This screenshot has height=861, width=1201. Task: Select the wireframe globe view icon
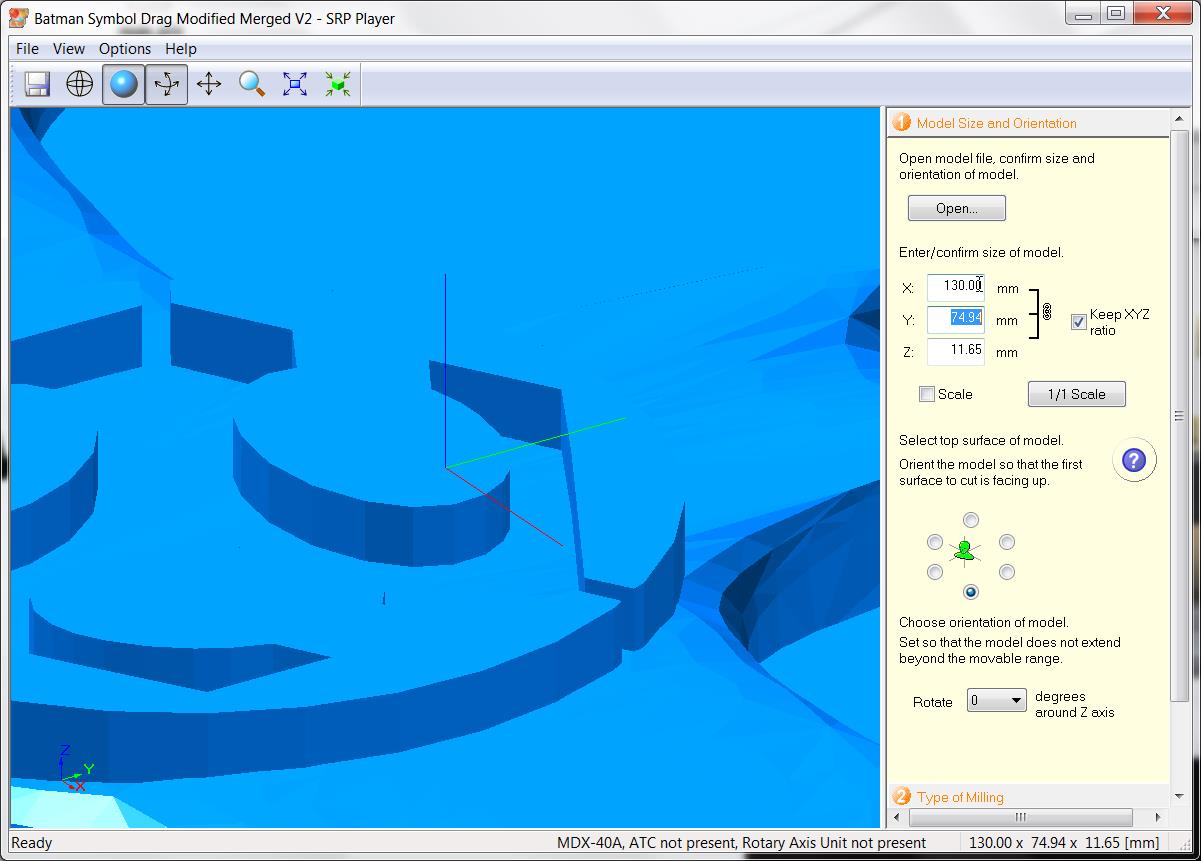pyautogui.click(x=80, y=84)
